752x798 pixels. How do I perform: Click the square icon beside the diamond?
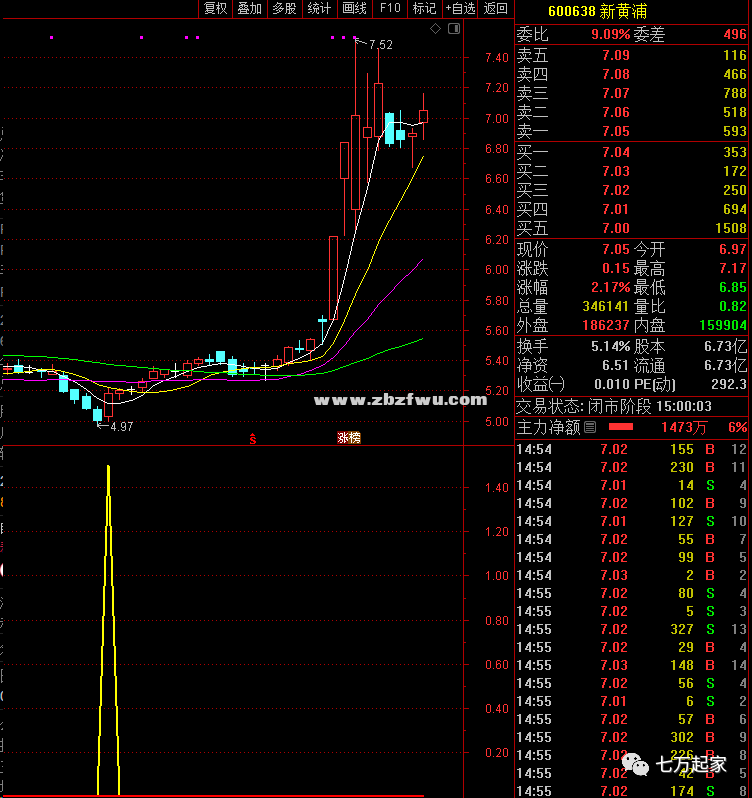point(453,30)
